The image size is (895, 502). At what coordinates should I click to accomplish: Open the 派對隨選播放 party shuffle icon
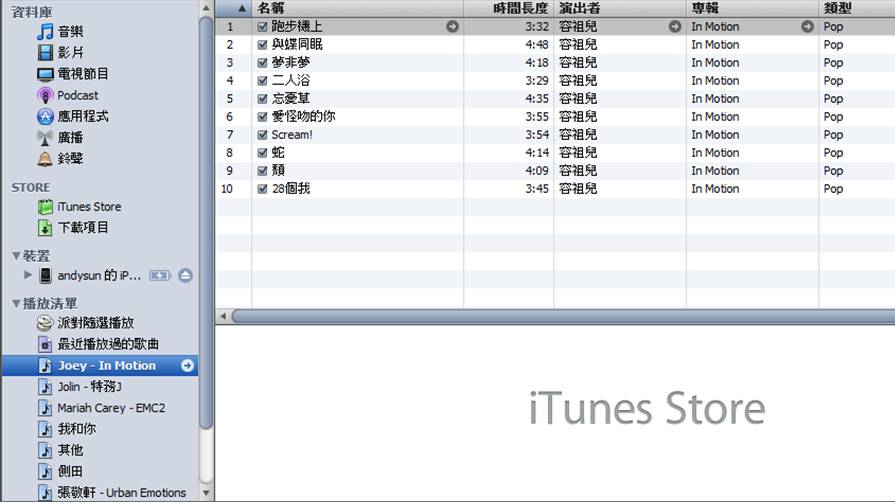pos(45,323)
